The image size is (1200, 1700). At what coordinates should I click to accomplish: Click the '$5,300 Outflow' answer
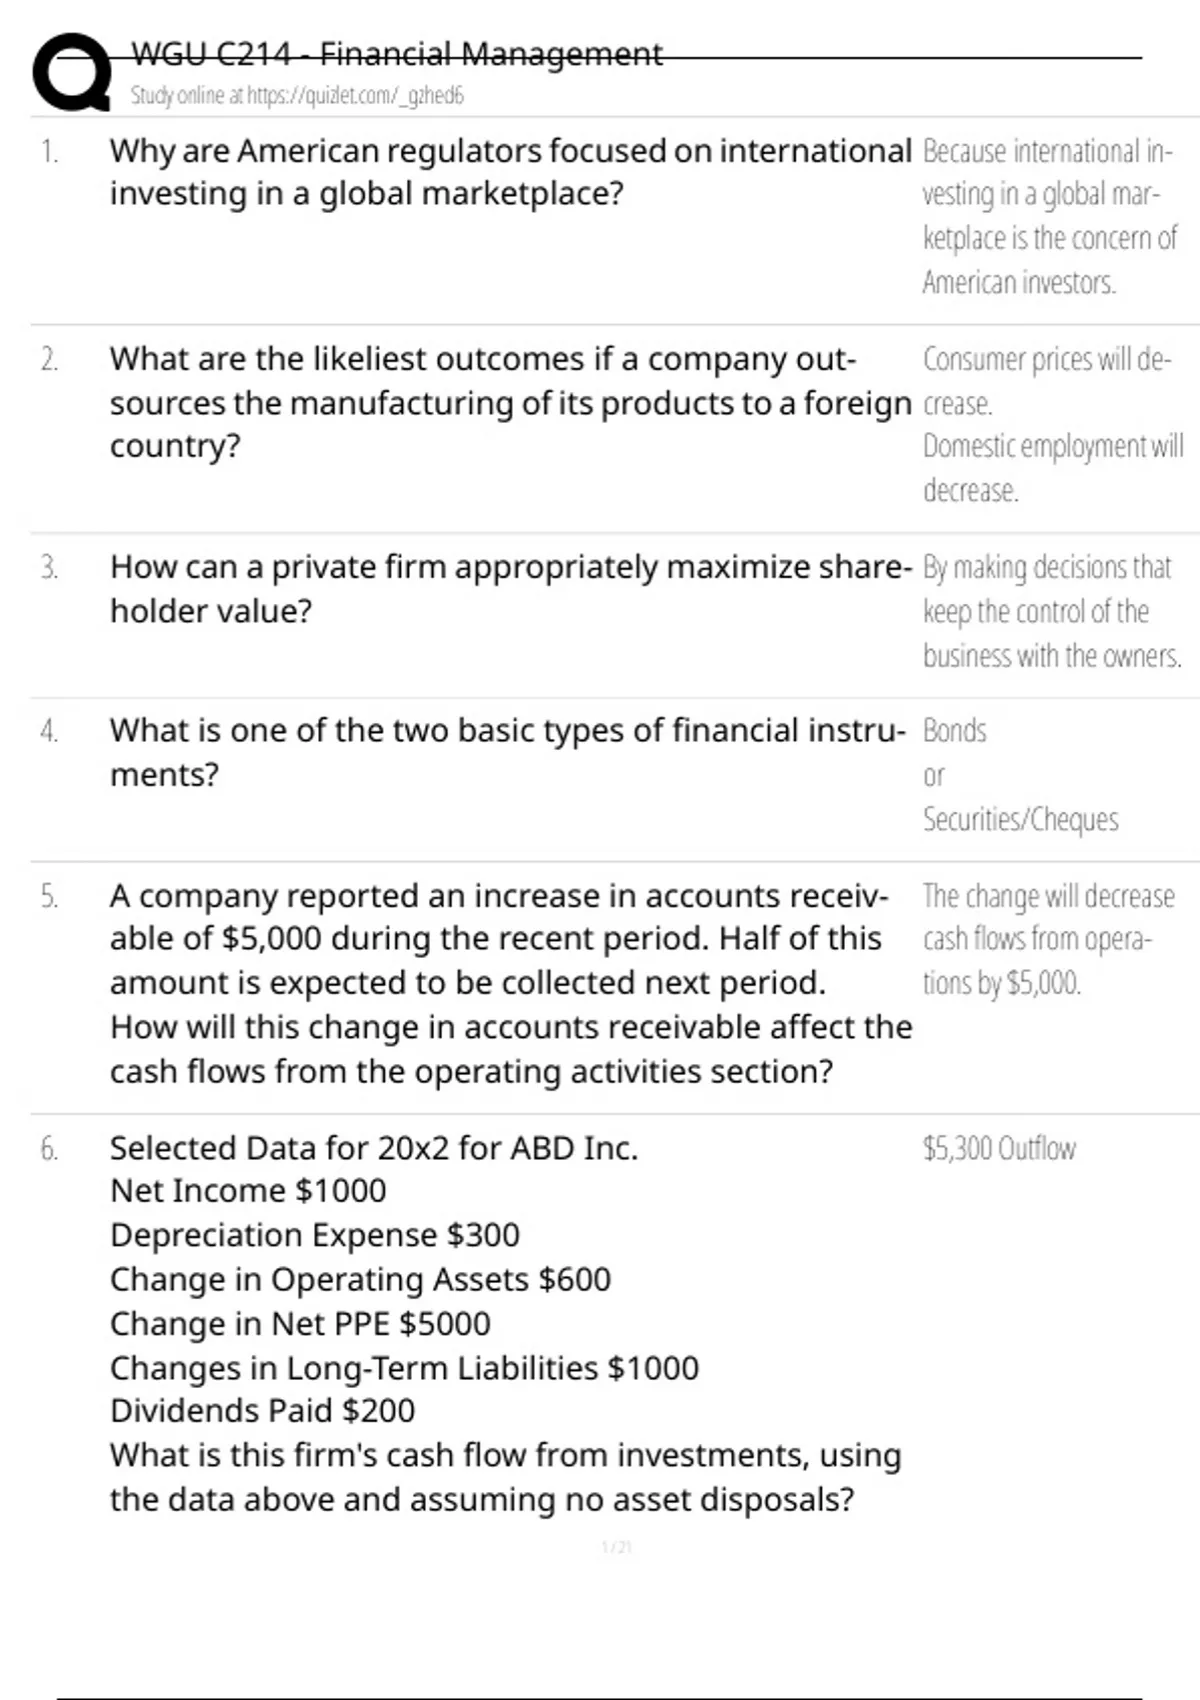(x=999, y=1148)
